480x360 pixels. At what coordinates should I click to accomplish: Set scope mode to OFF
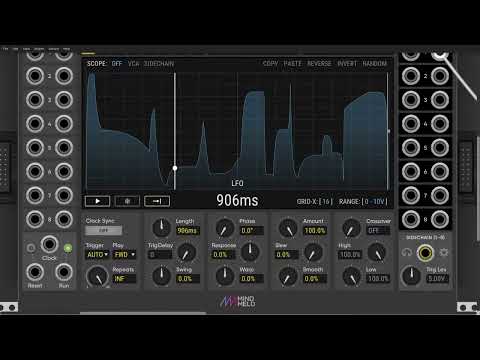click(x=117, y=63)
